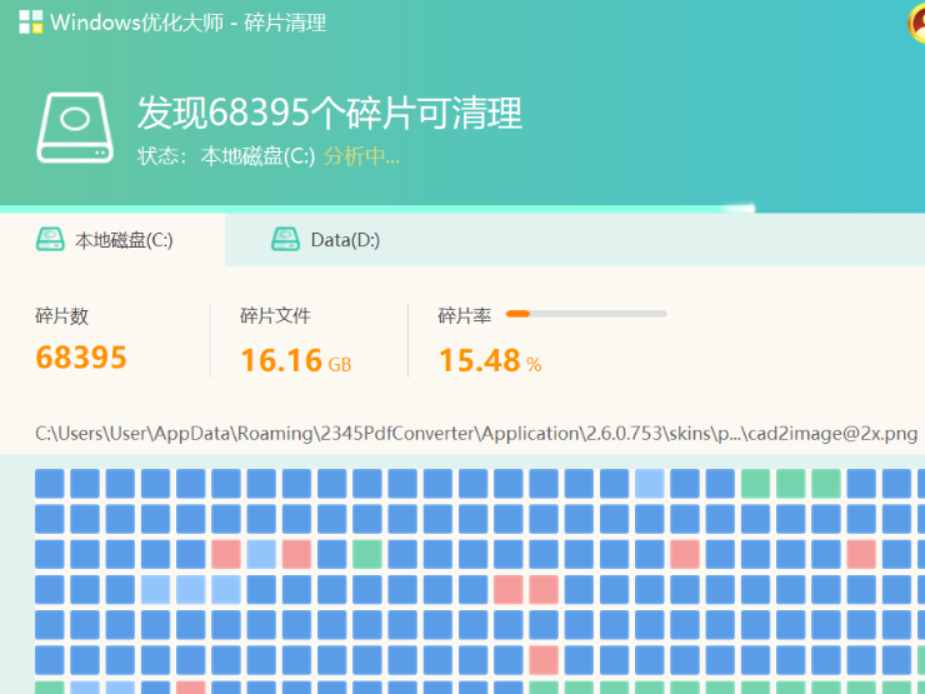This screenshot has width=925, height=694.
Task: Open the 本地磁盘(C:) tab
Action: pos(112,240)
